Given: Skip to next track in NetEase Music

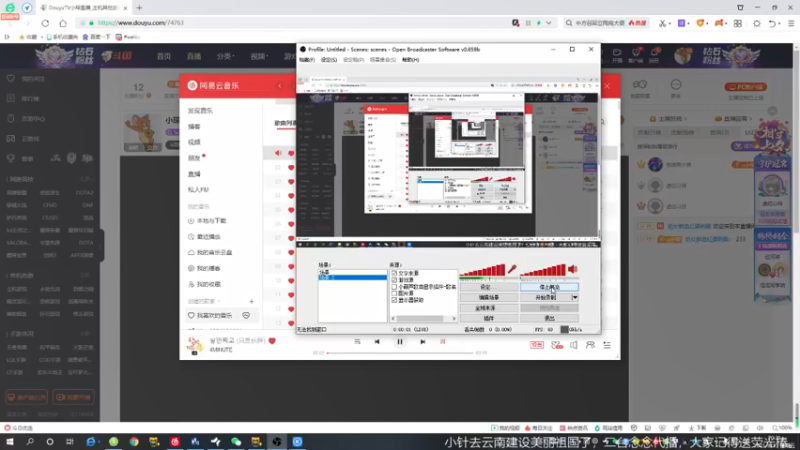Looking at the screenshot, I should [x=422, y=342].
